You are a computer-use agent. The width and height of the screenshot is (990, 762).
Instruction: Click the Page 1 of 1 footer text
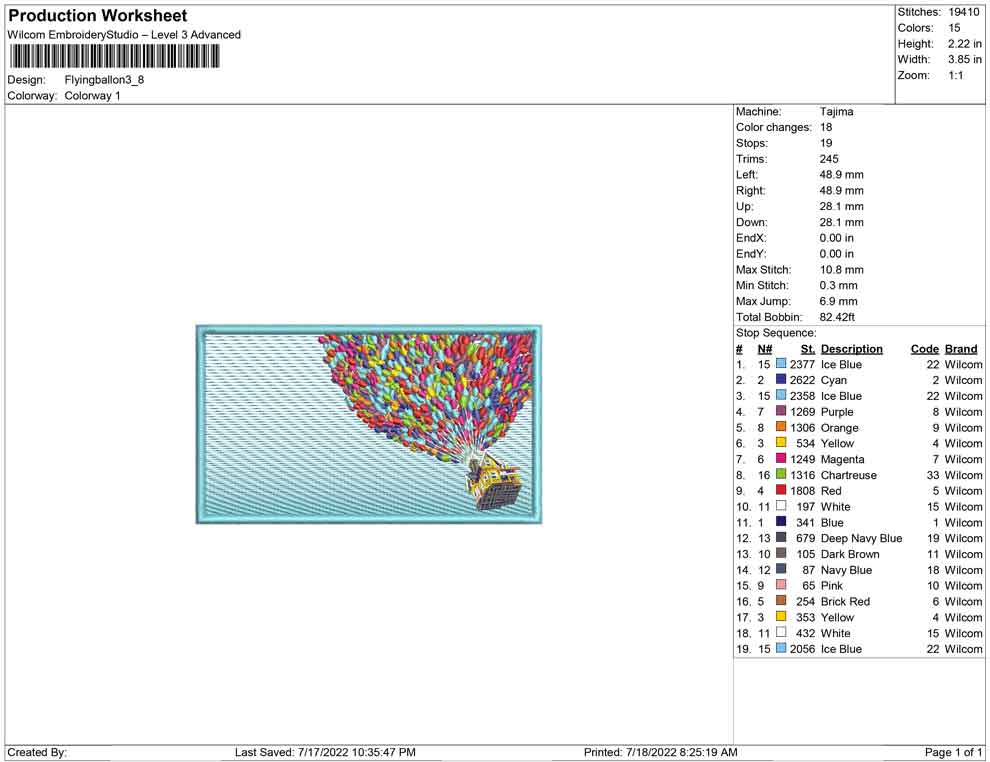[x=953, y=752]
